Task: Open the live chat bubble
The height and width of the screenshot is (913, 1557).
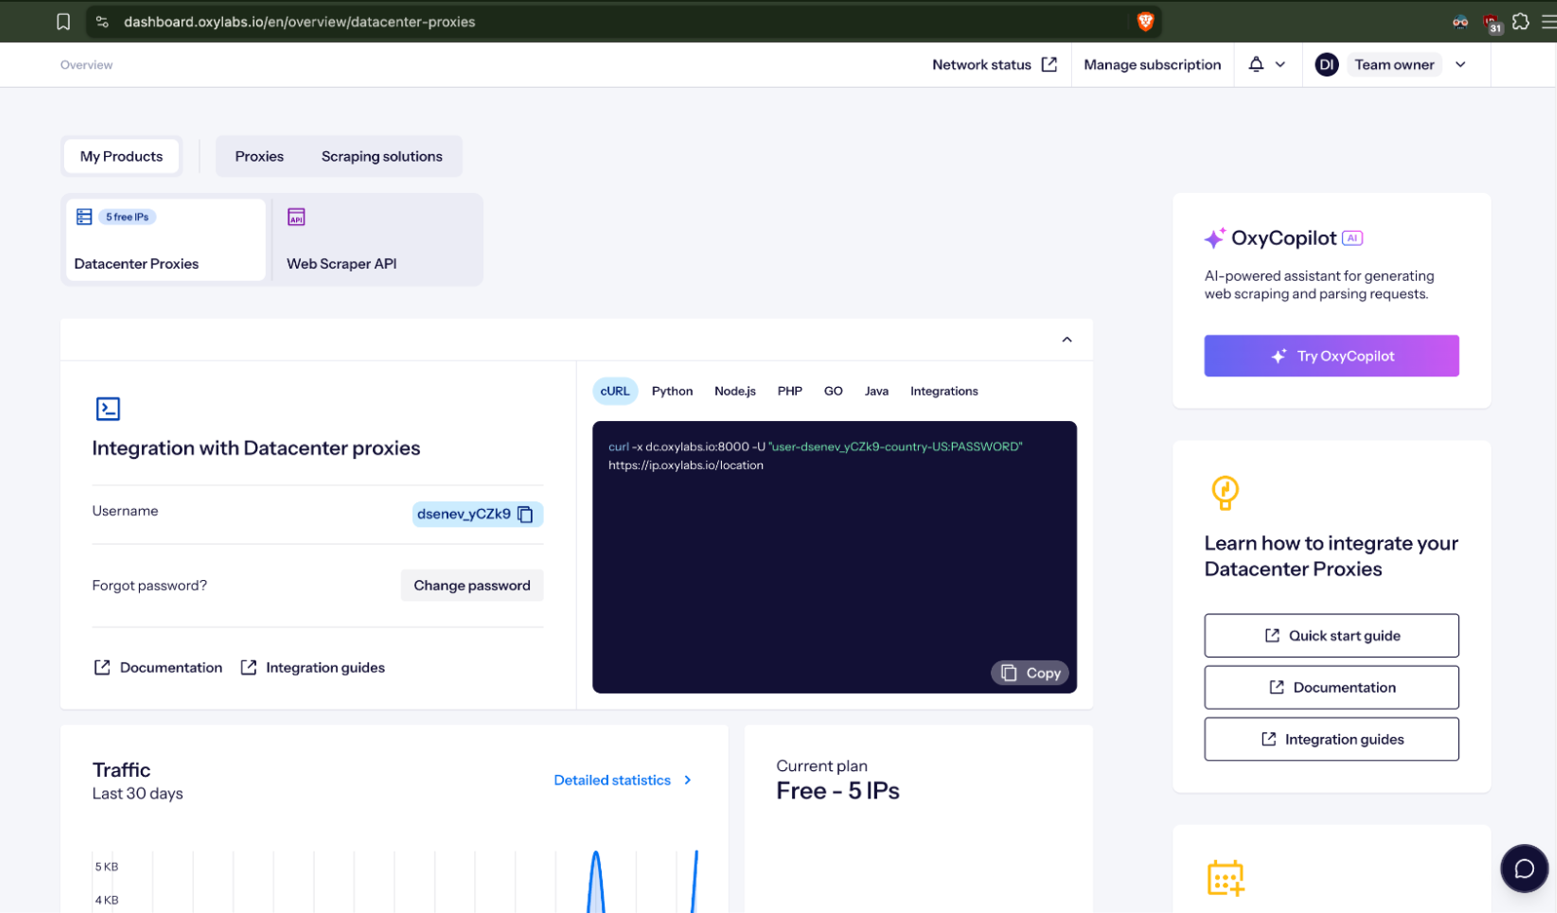Action: (x=1524, y=869)
